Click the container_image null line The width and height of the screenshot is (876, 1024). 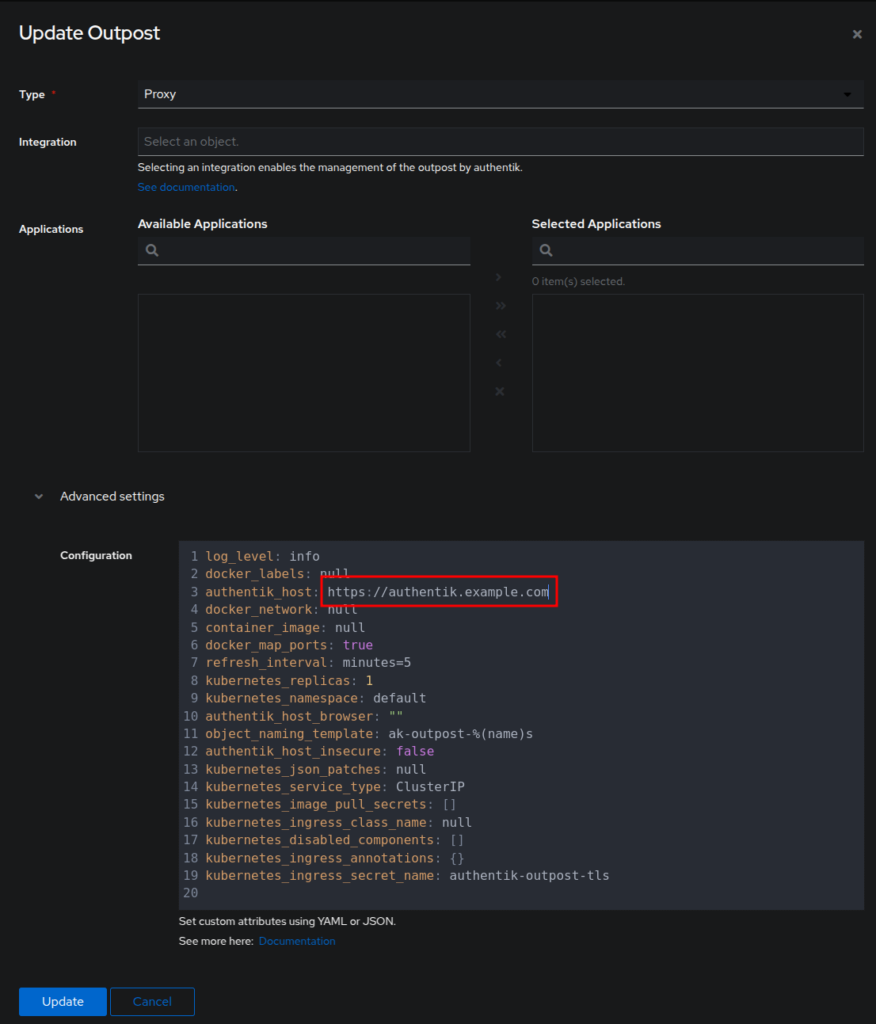point(285,628)
